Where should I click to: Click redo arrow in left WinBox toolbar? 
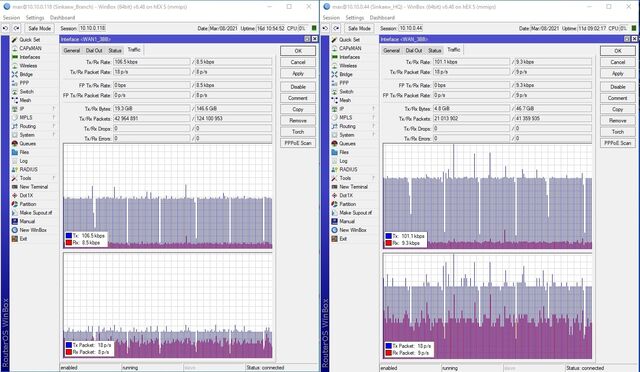16,28
